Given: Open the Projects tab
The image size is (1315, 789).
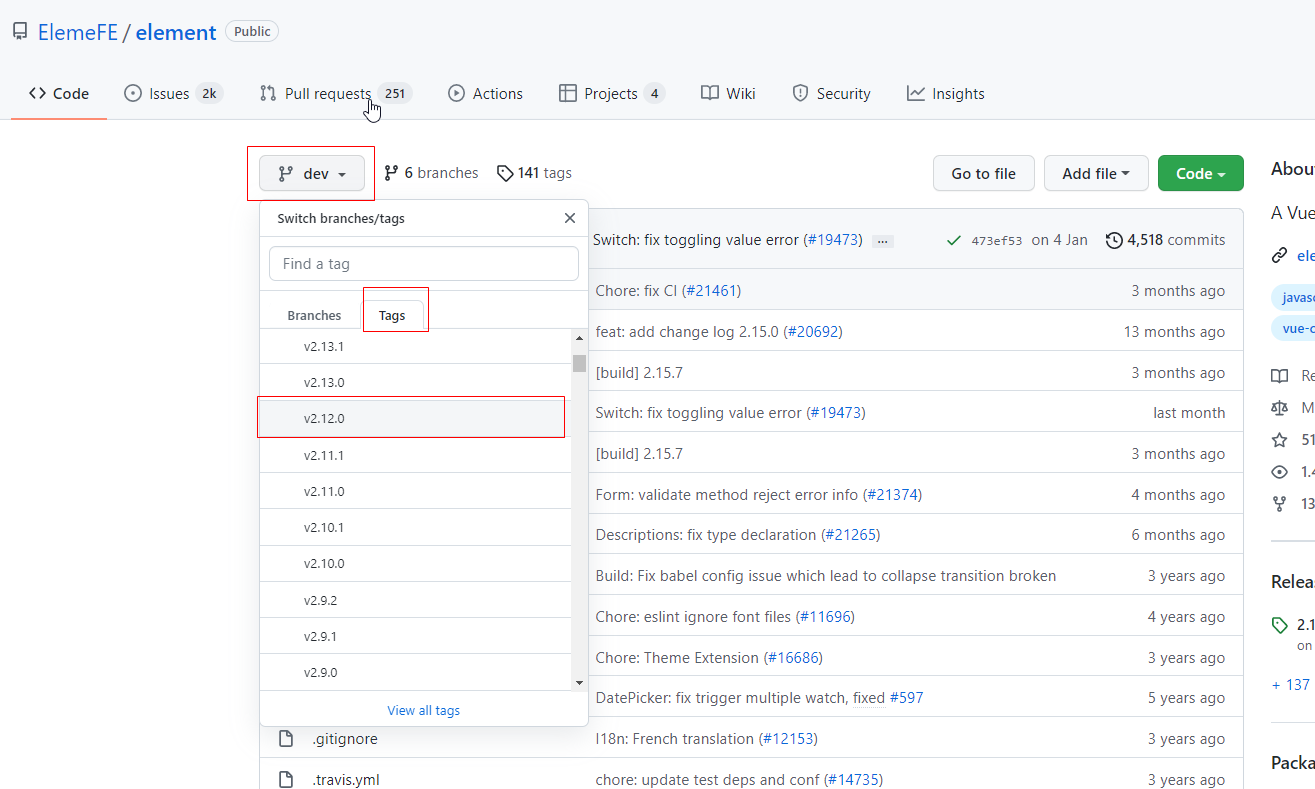Looking at the screenshot, I should tap(612, 93).
